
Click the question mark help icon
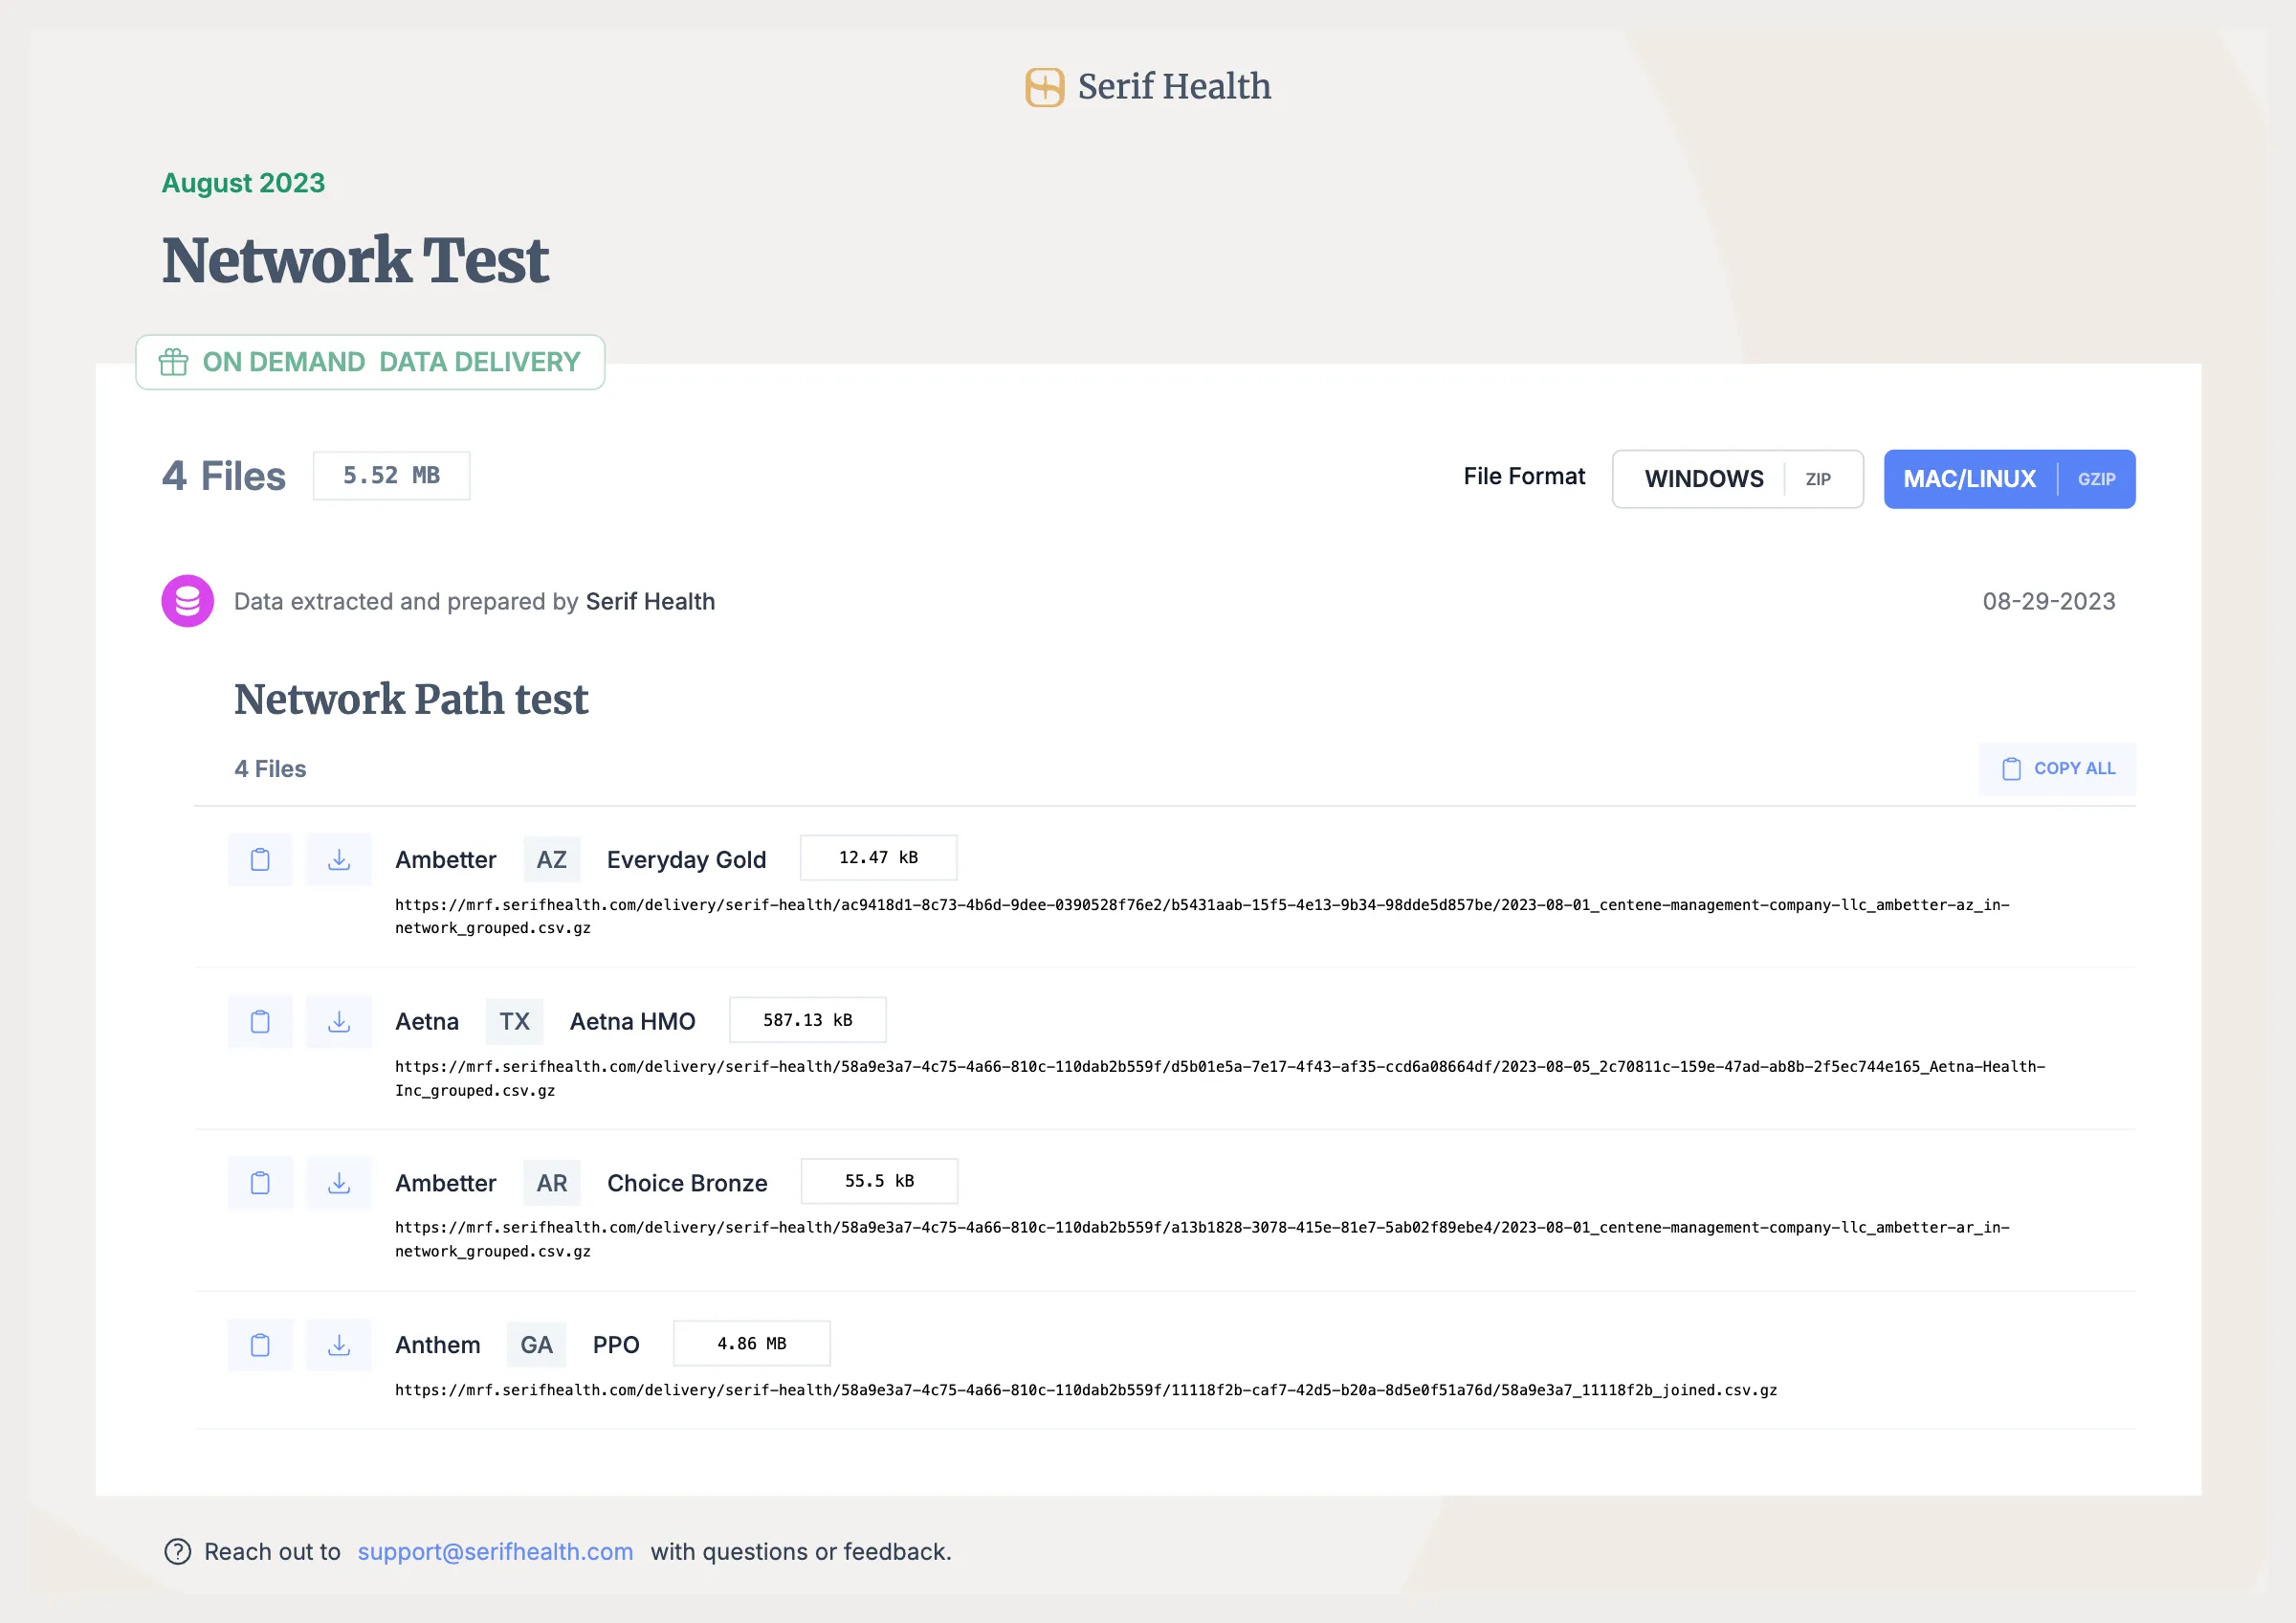click(176, 1552)
